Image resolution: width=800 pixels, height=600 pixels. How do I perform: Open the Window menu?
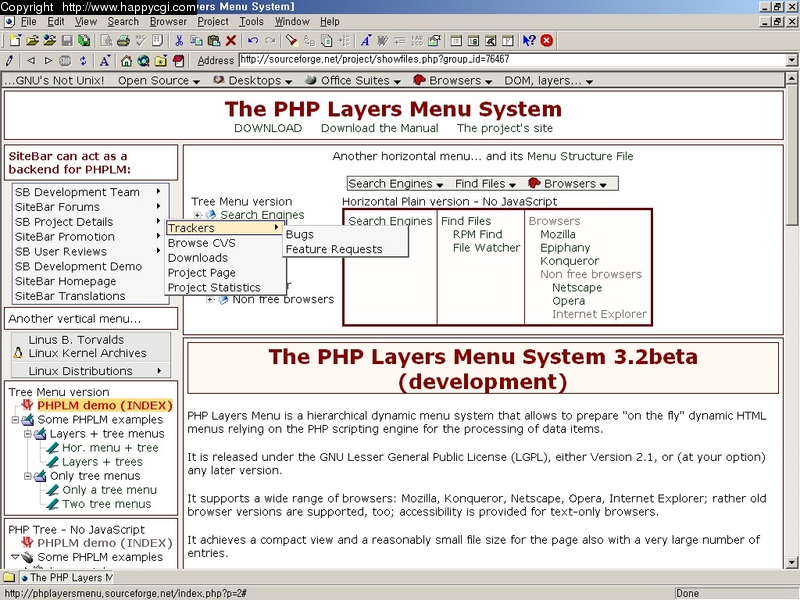pyautogui.click(x=292, y=21)
